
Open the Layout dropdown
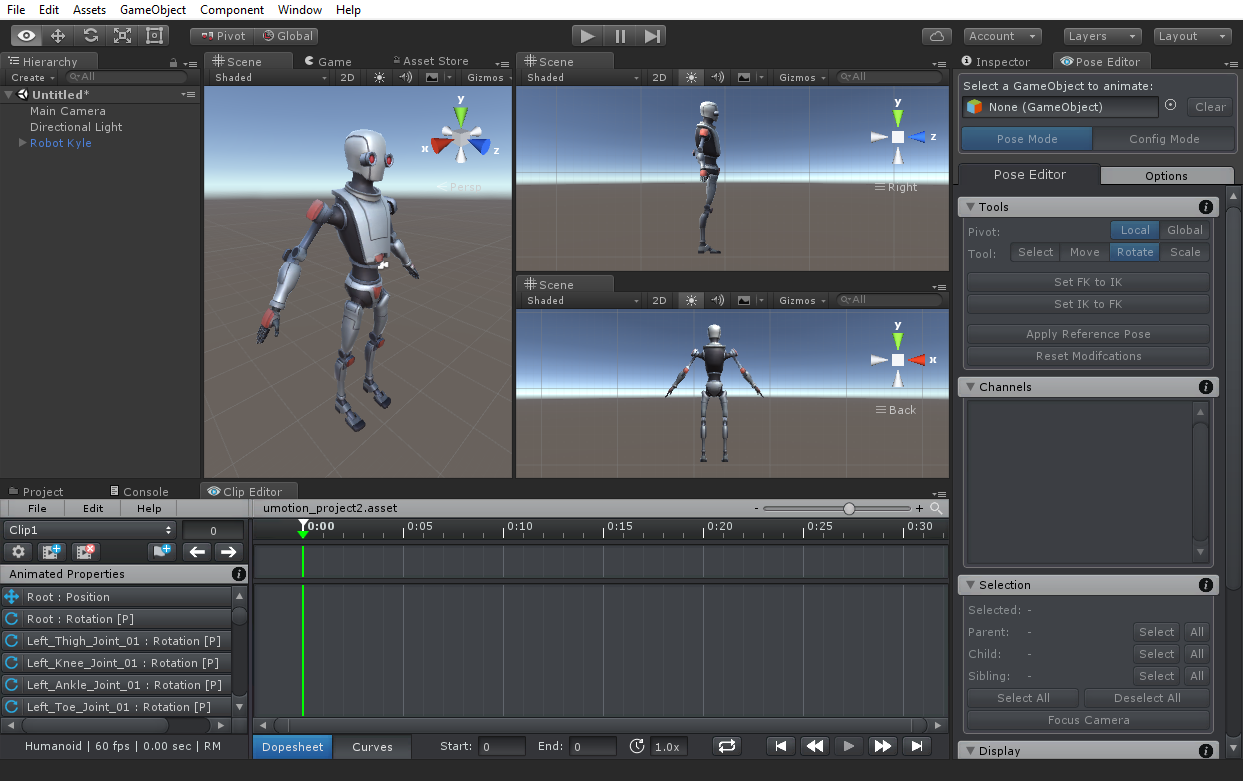pyautogui.click(x=1192, y=36)
